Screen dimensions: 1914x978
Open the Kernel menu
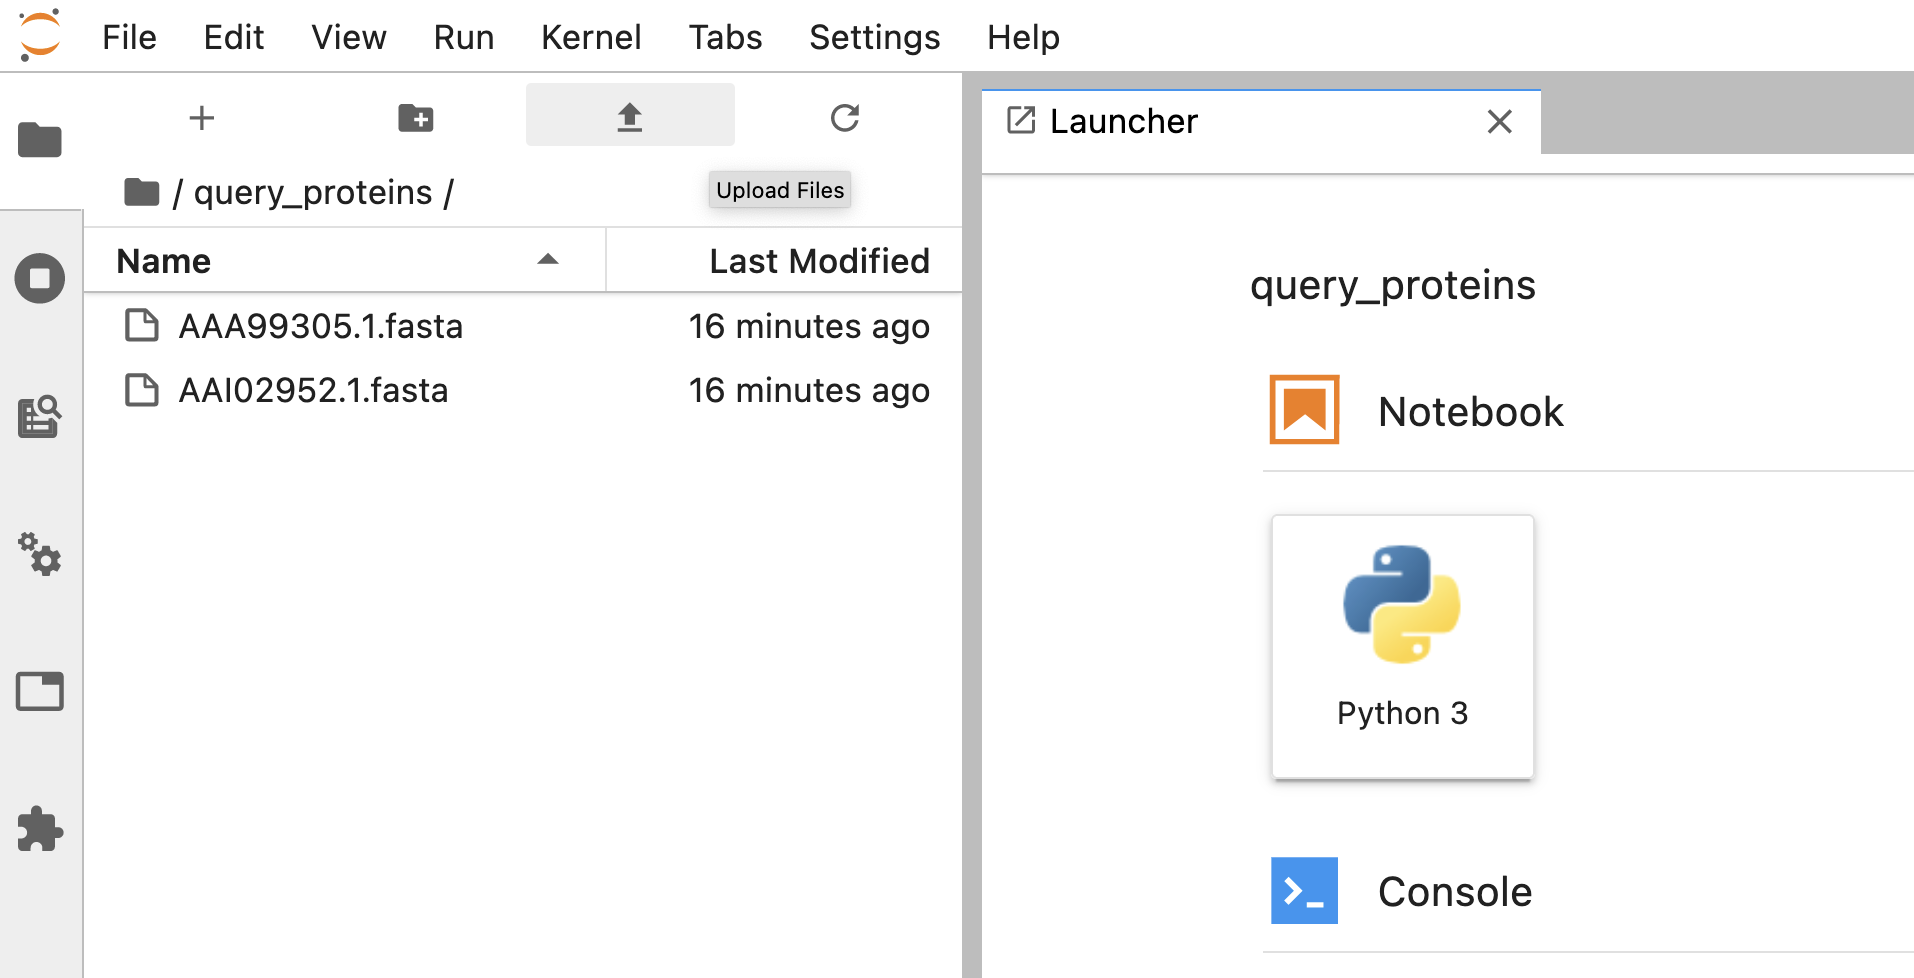pyautogui.click(x=590, y=37)
